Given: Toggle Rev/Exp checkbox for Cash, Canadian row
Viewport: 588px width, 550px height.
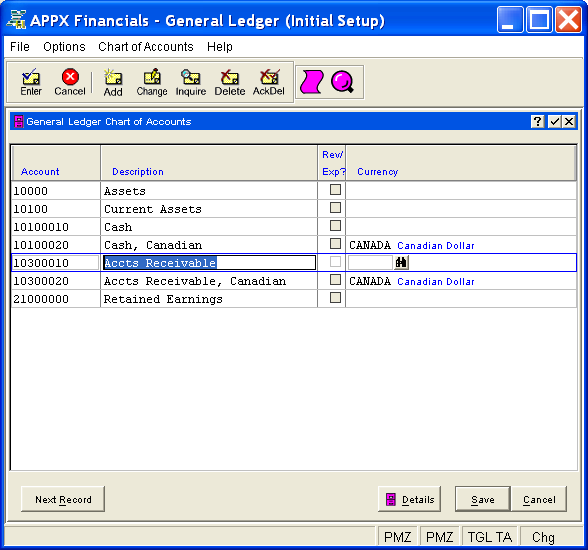Looking at the screenshot, I should coord(335,244).
